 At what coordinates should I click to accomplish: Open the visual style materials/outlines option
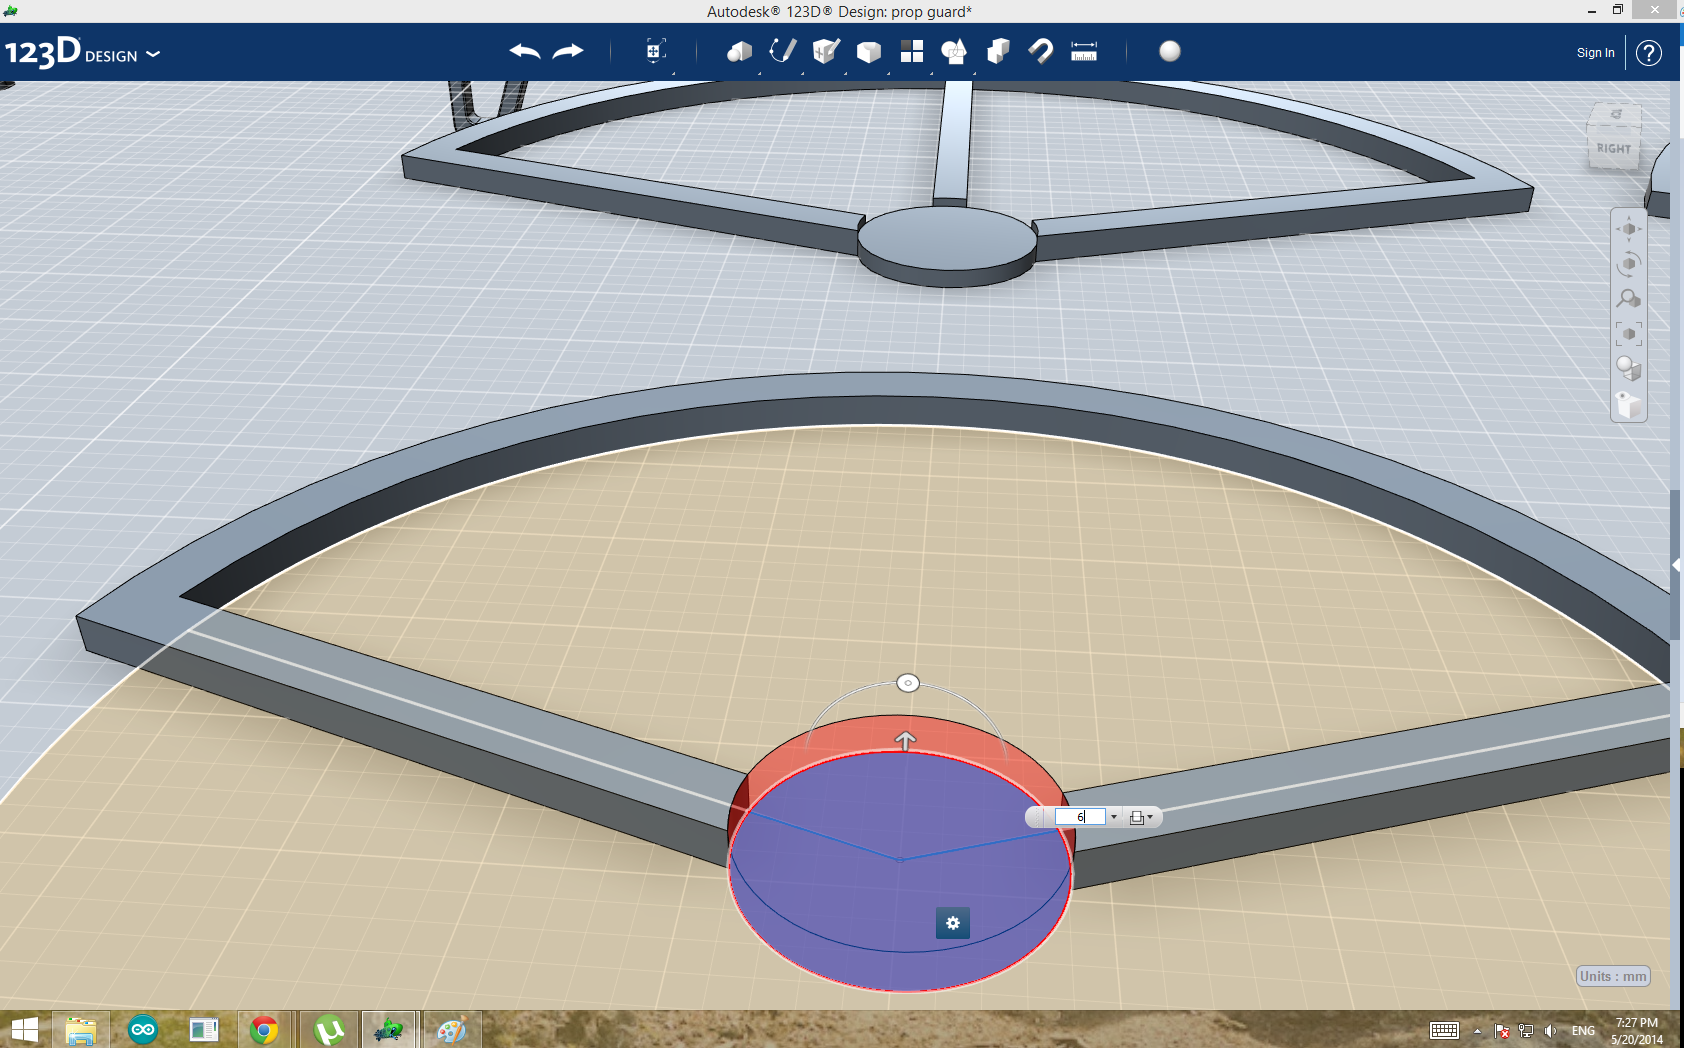(1629, 369)
